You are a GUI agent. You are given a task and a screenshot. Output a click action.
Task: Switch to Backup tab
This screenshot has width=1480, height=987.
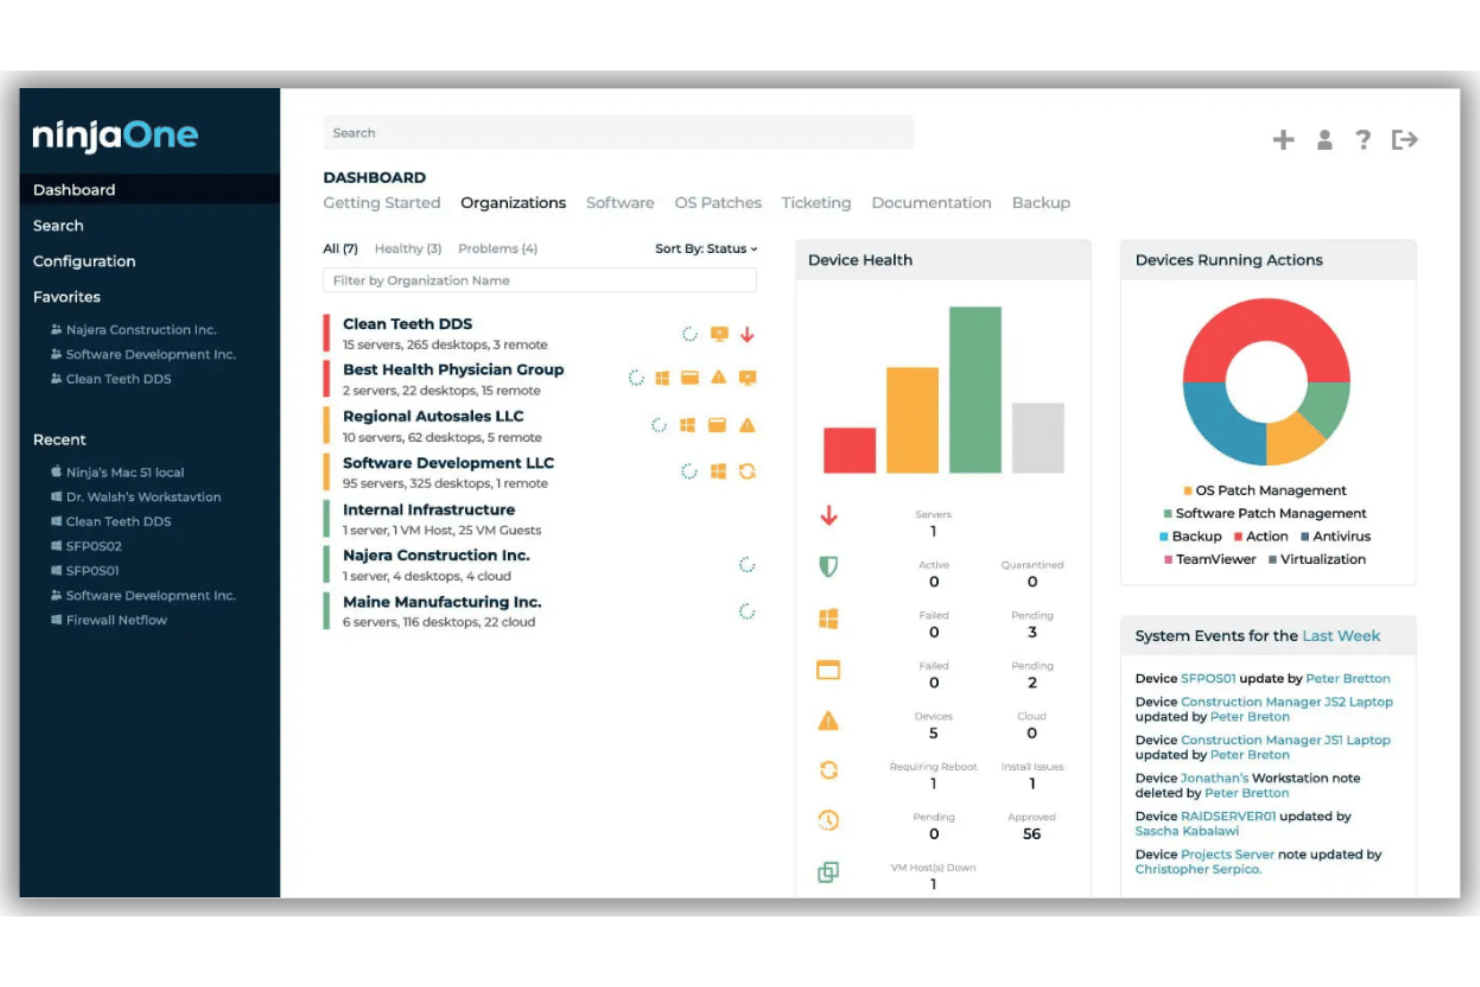(1041, 203)
